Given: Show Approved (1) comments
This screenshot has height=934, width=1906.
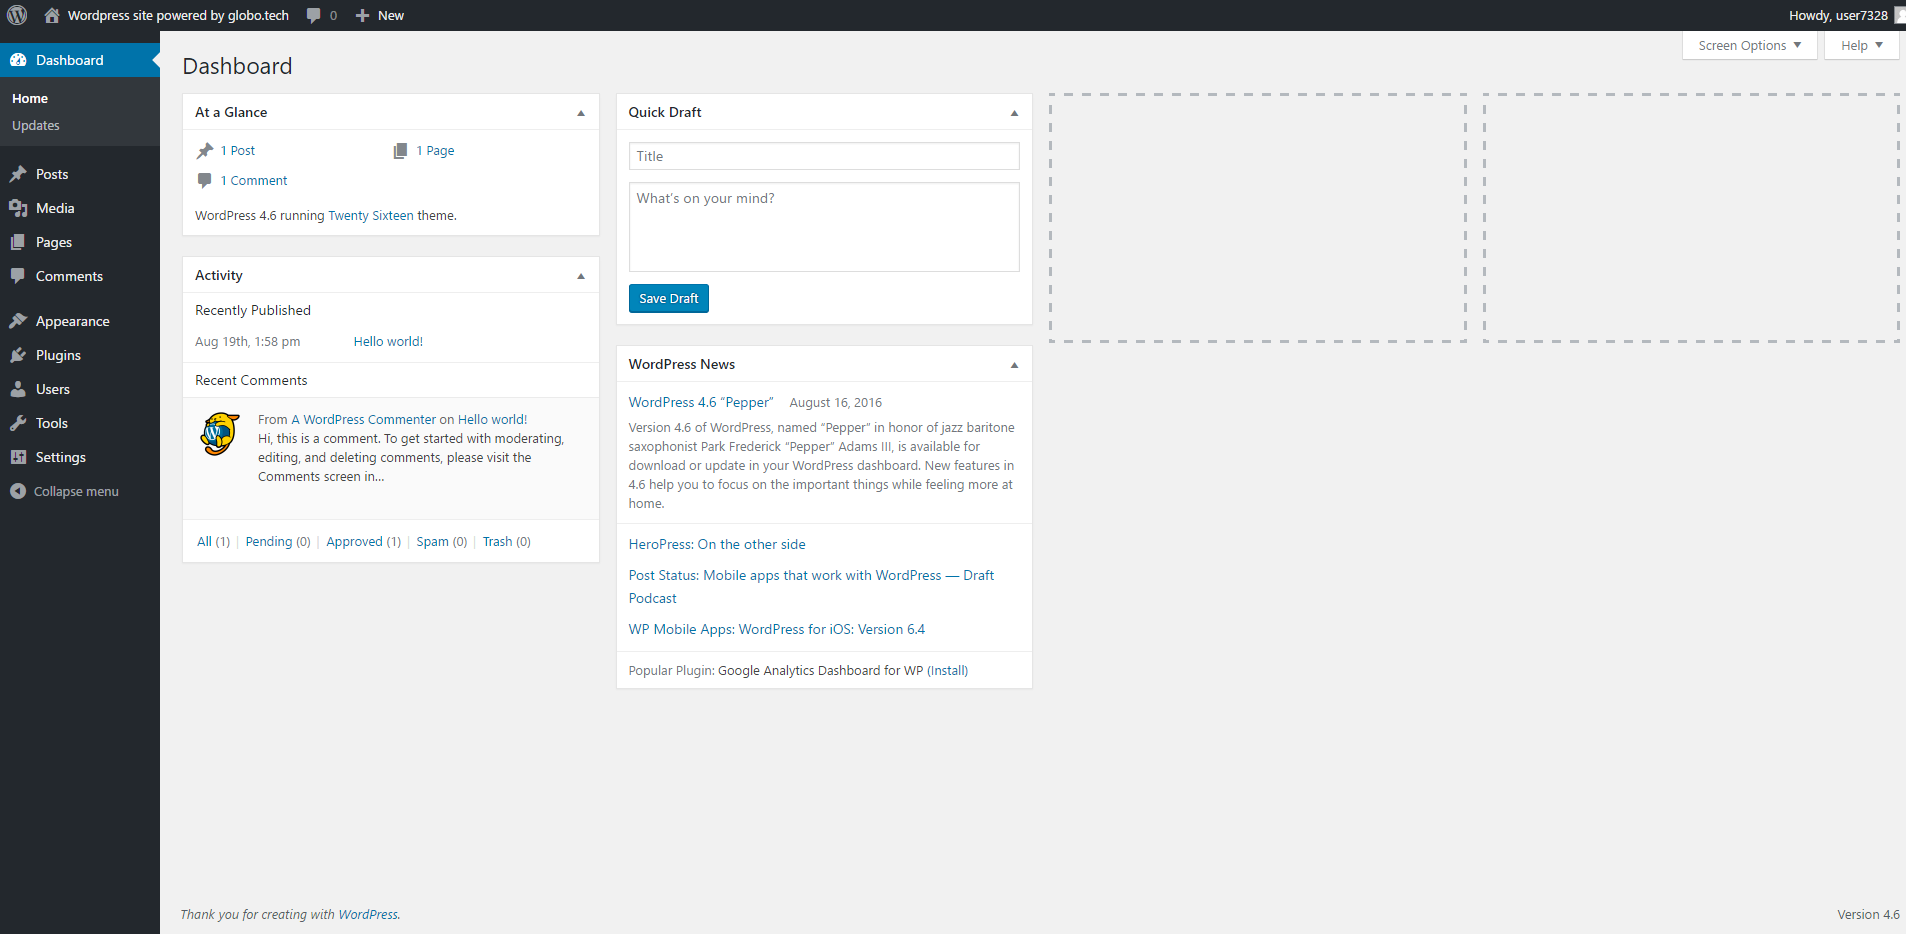Looking at the screenshot, I should click(x=364, y=541).
